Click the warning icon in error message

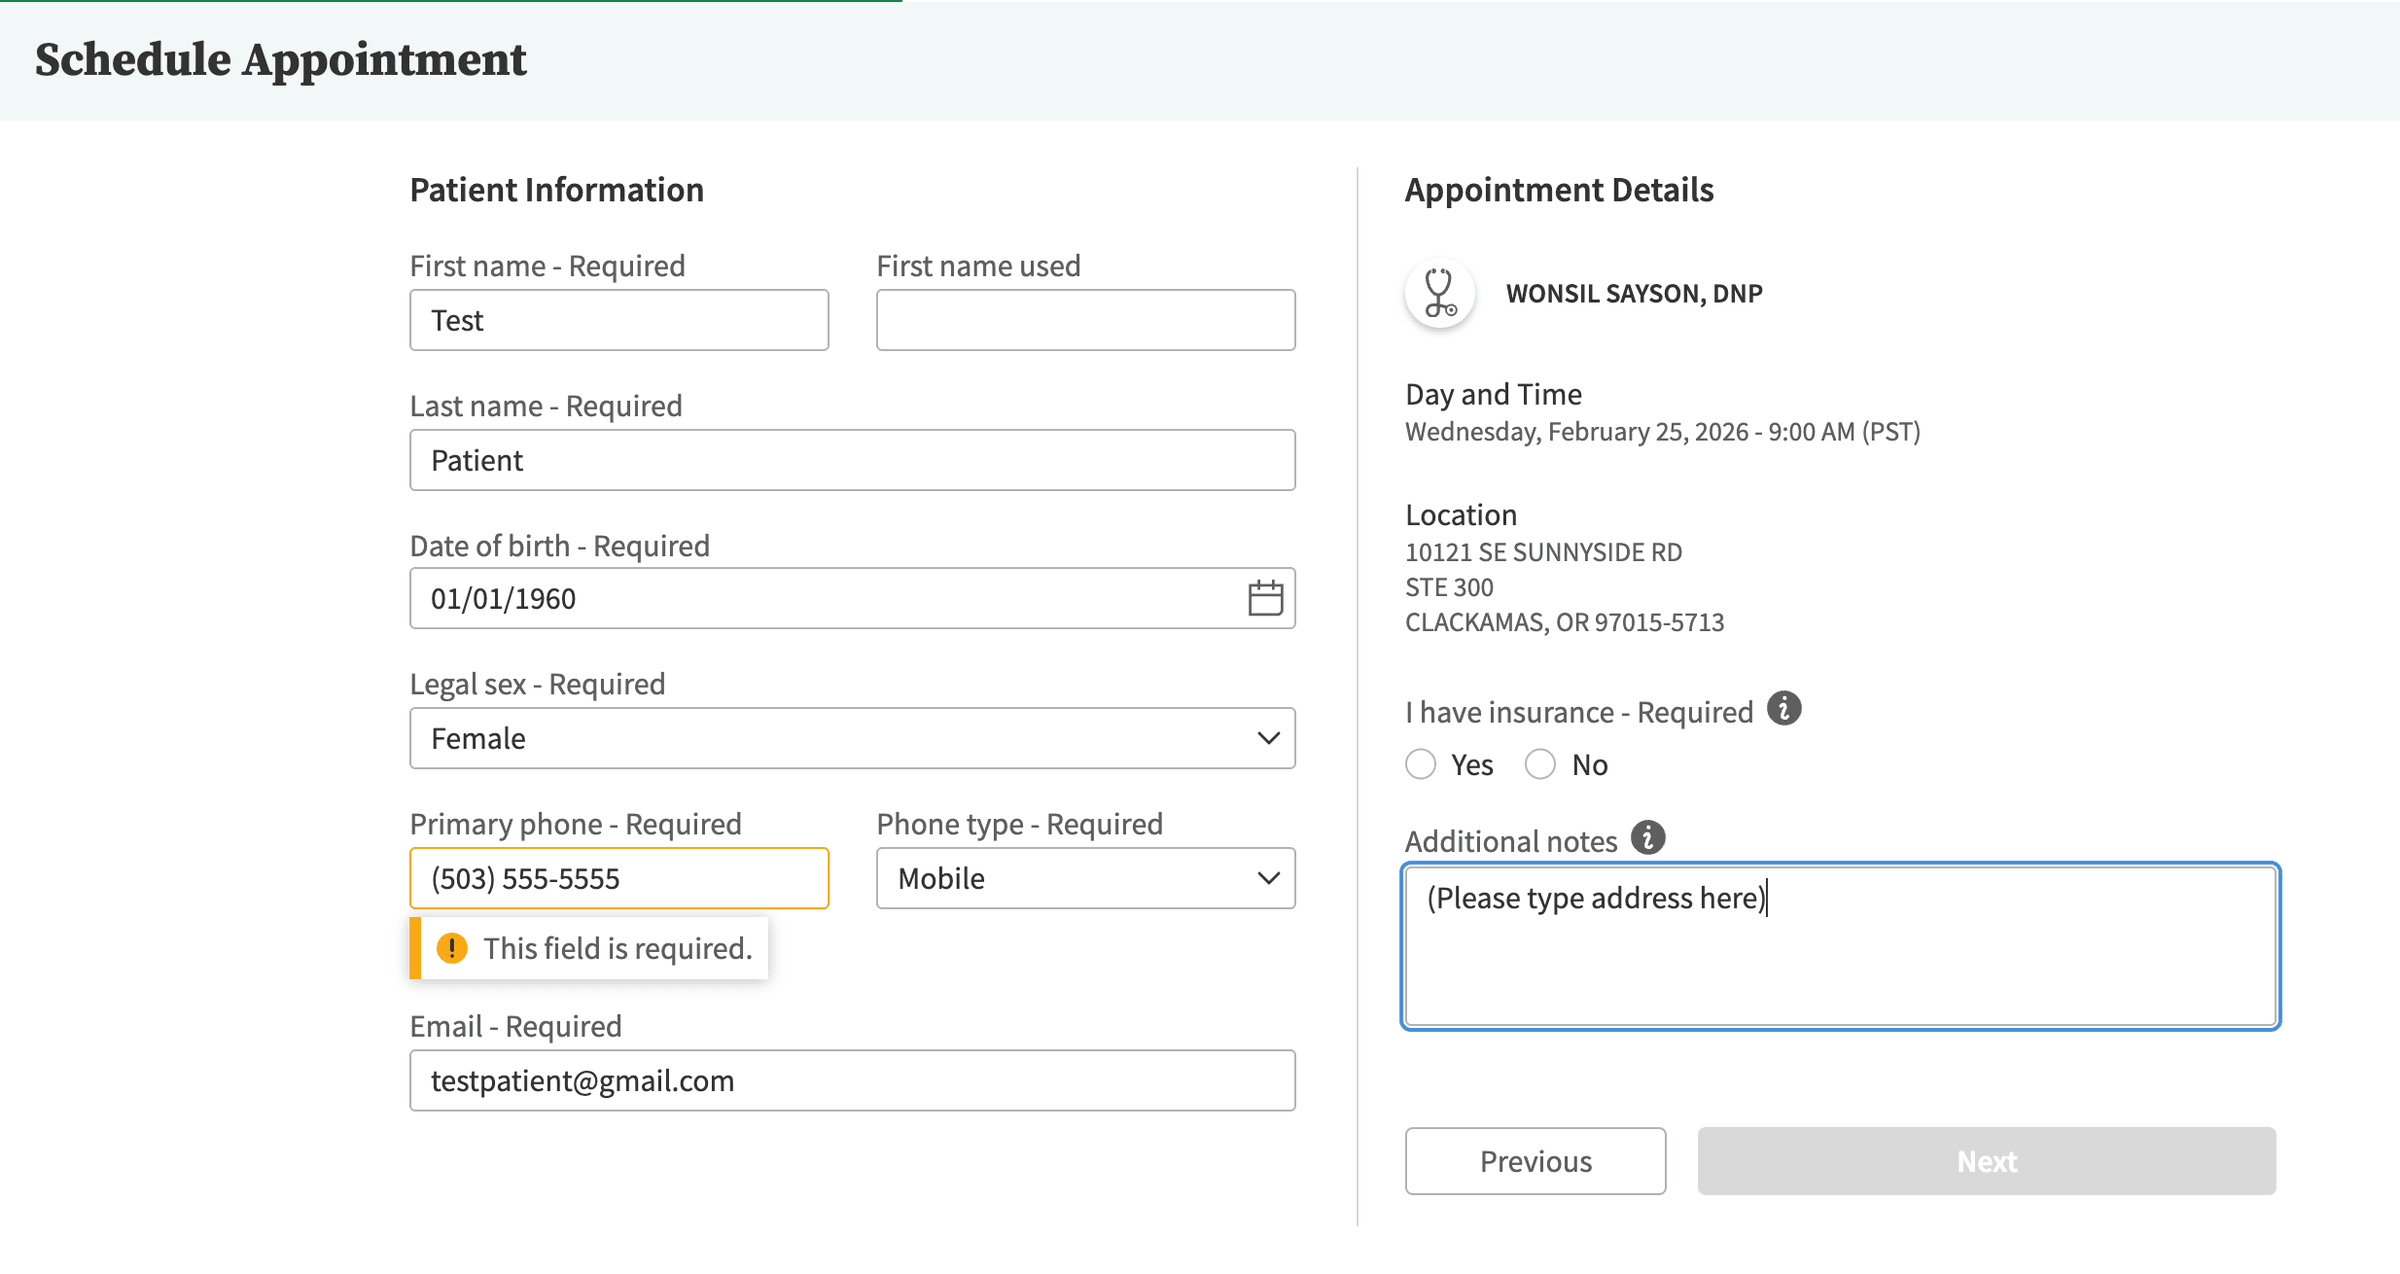[452, 948]
